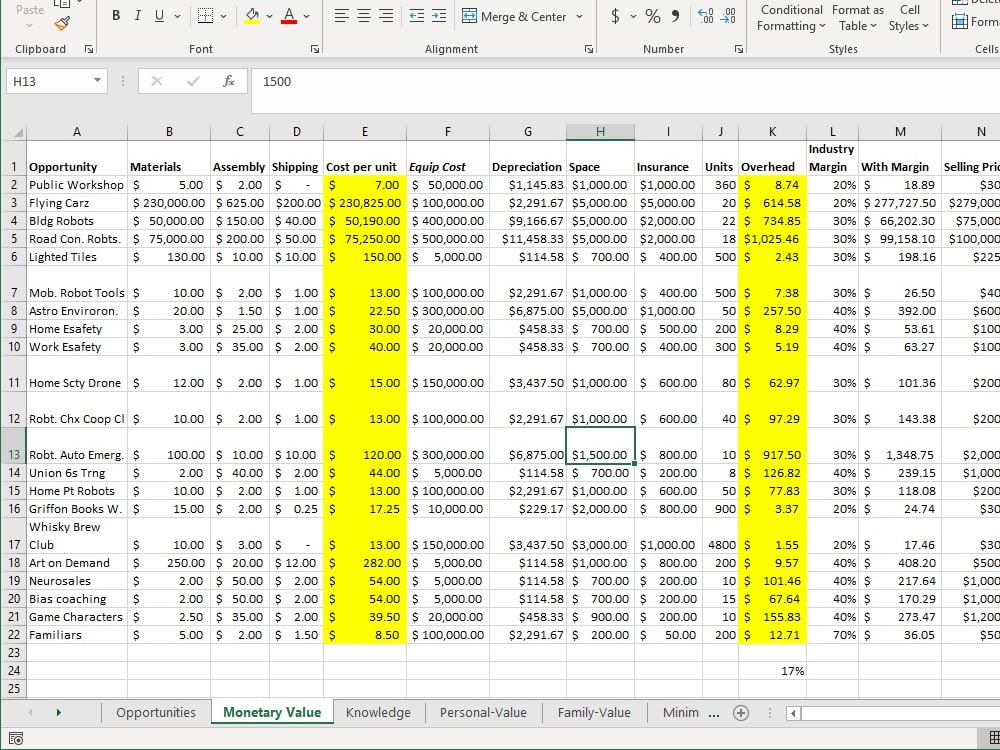The width and height of the screenshot is (1000, 750).
Task: Toggle Italic formatting
Action: (x=137, y=16)
